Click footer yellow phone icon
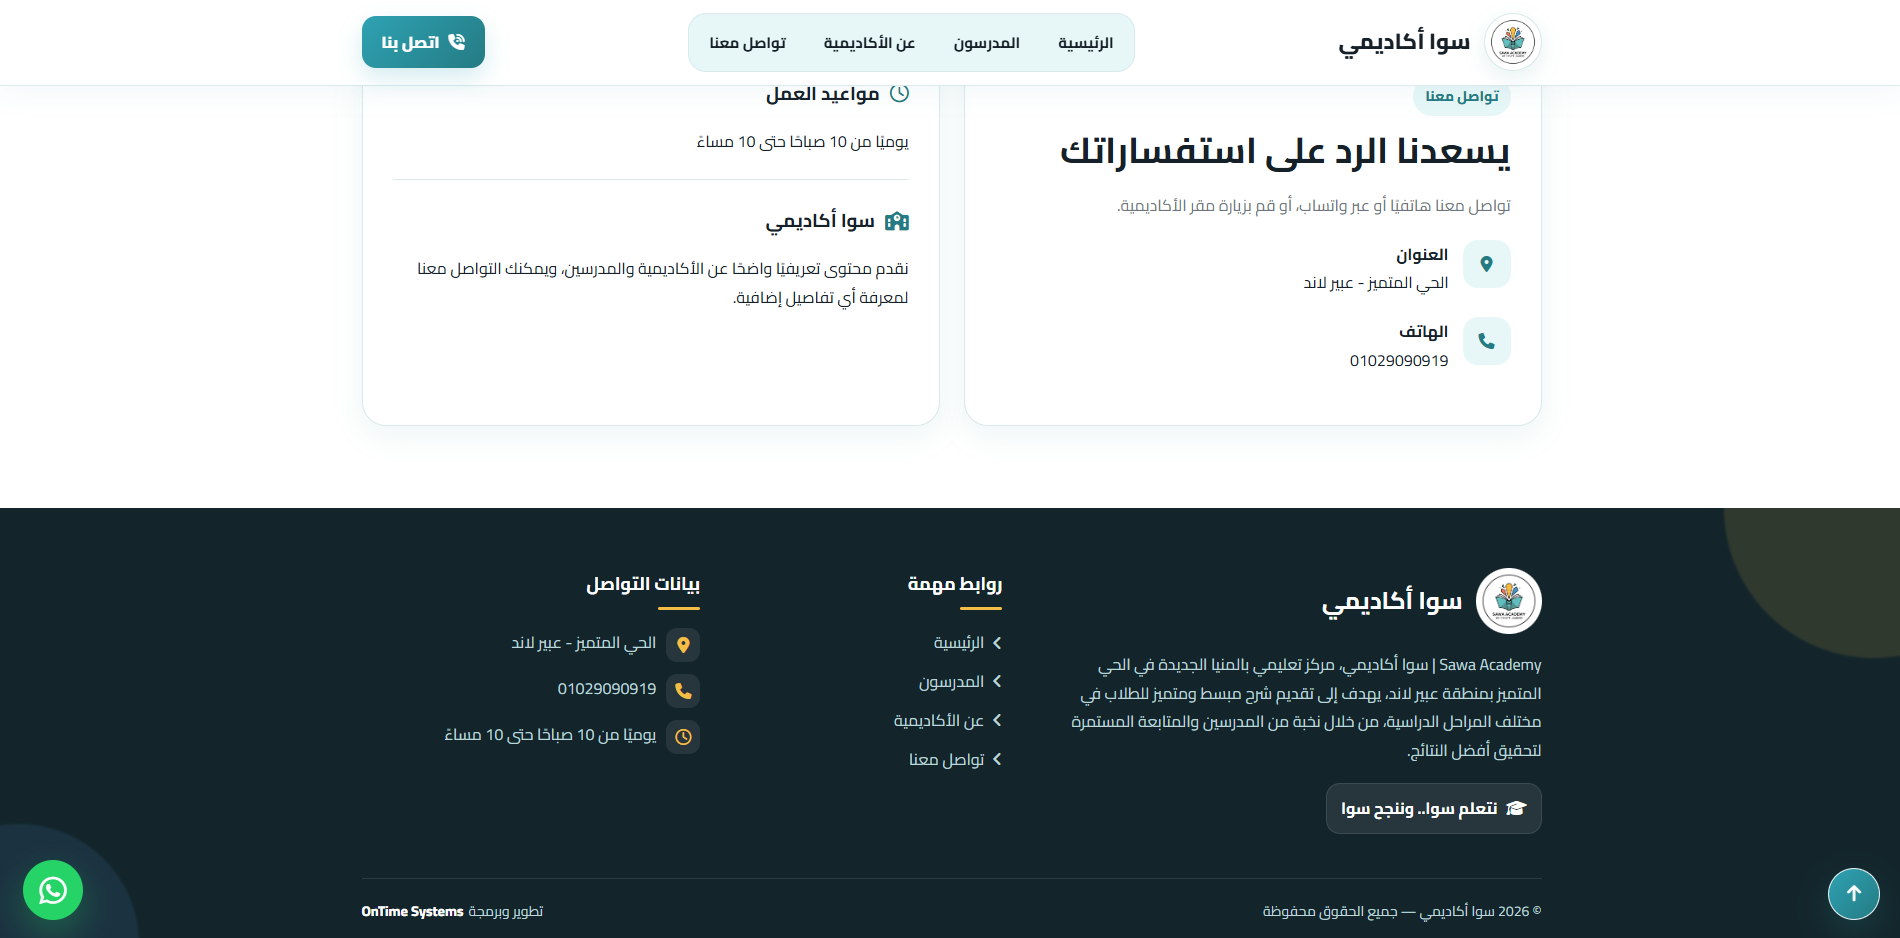1900x938 pixels. click(683, 691)
